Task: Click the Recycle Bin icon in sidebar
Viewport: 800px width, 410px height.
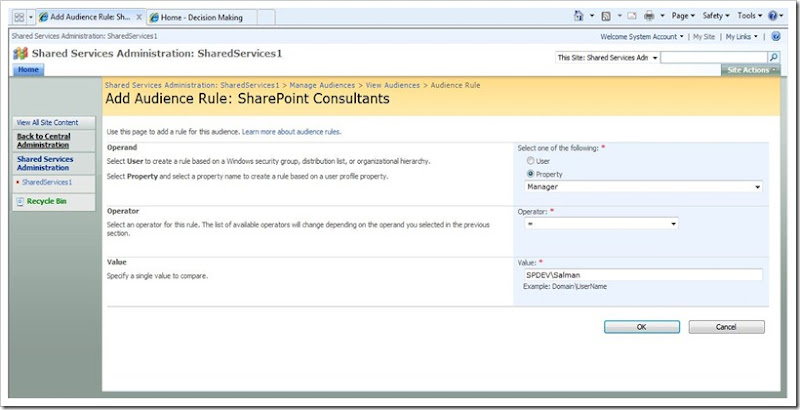Action: tap(20, 201)
